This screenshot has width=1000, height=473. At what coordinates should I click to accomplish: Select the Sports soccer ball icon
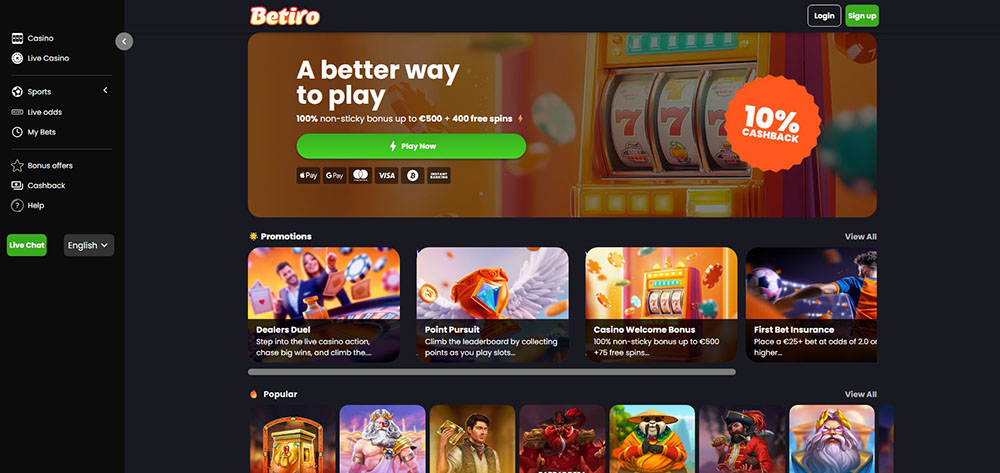[17, 92]
